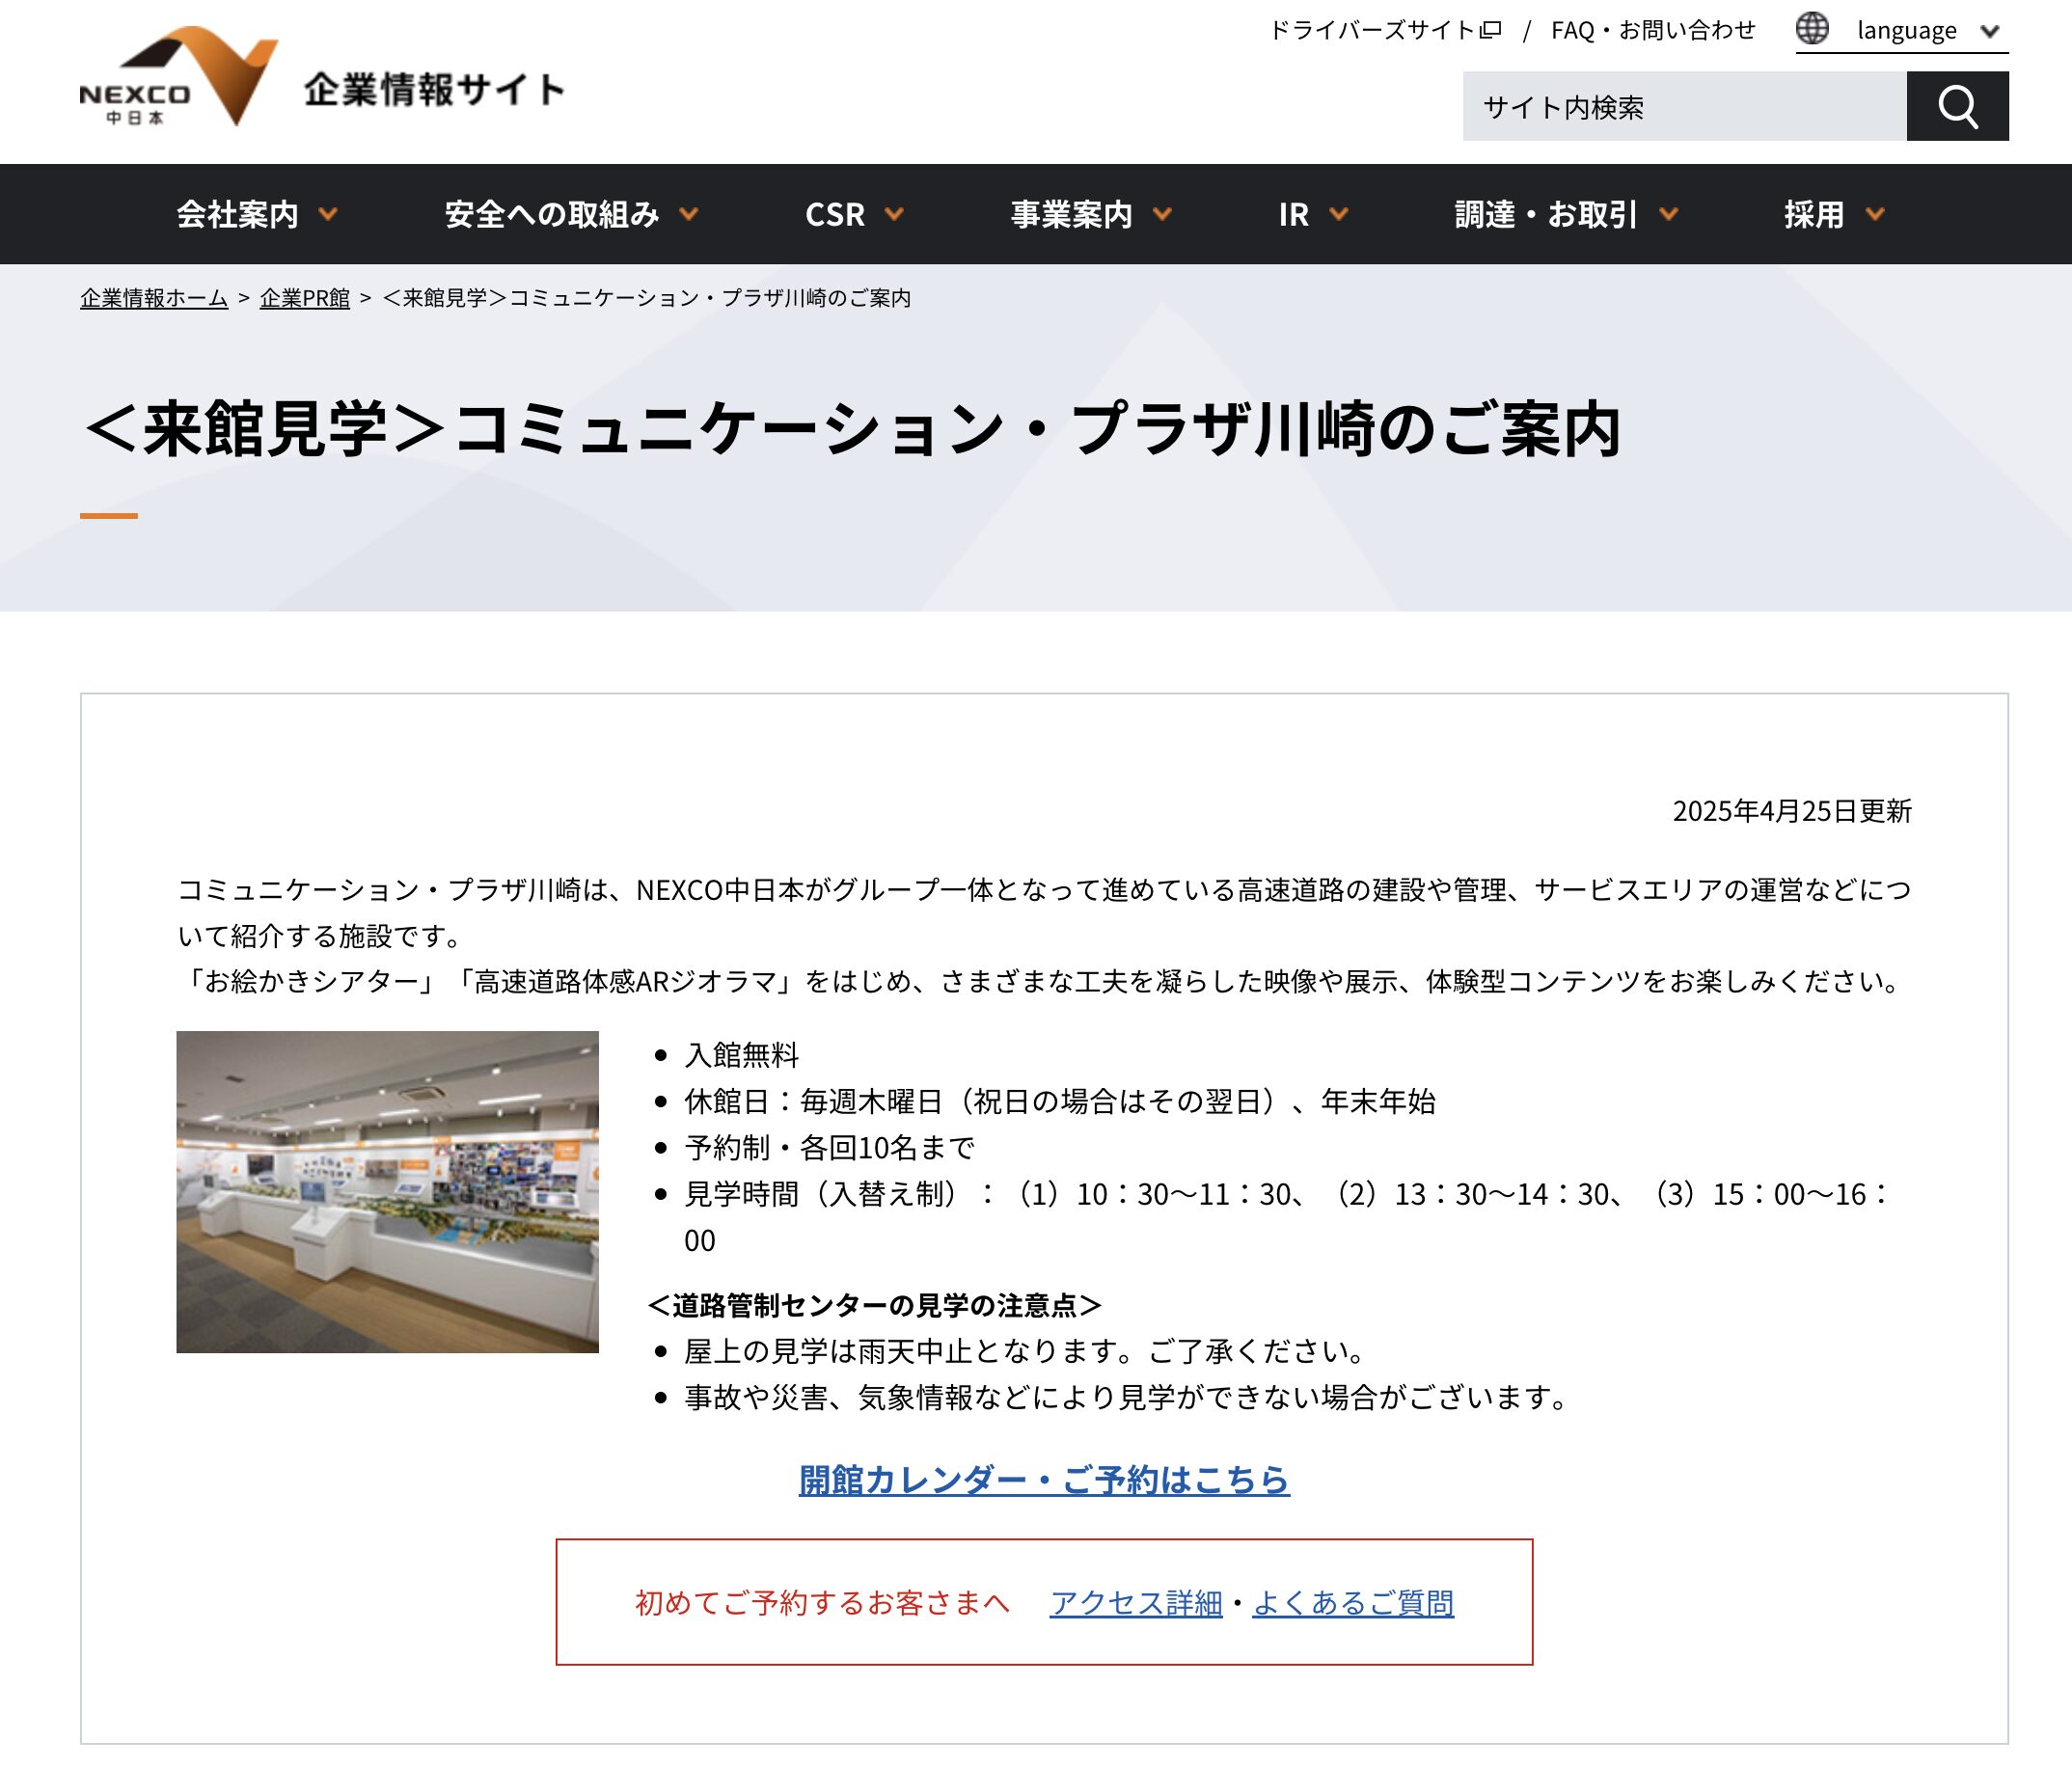Expand the language dropdown arrow
The image size is (2072, 1767).
pyautogui.click(x=1989, y=31)
